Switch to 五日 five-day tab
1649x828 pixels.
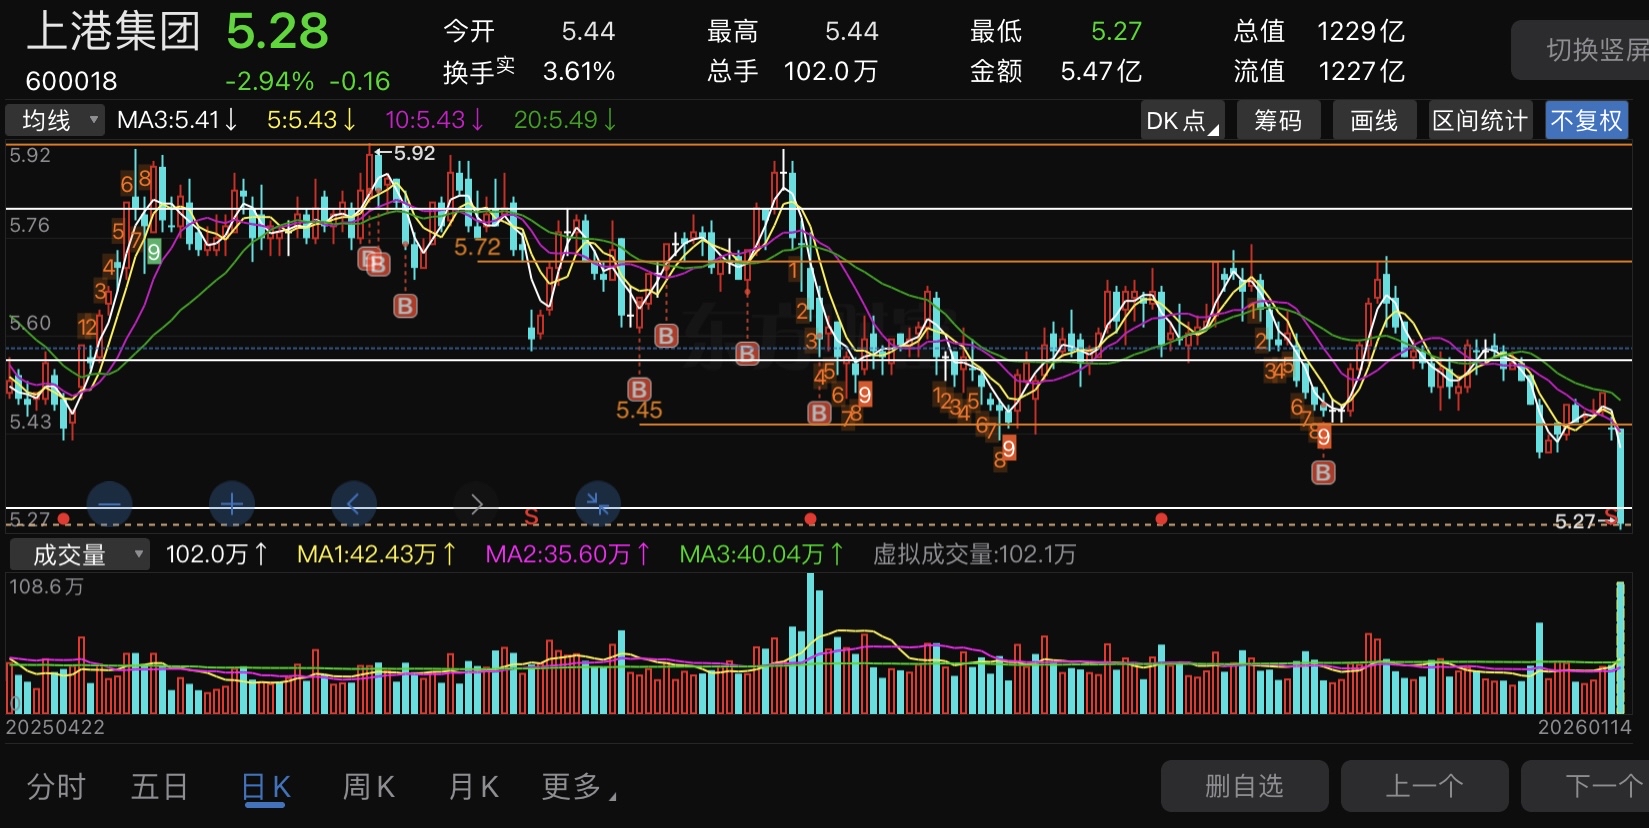point(160,787)
